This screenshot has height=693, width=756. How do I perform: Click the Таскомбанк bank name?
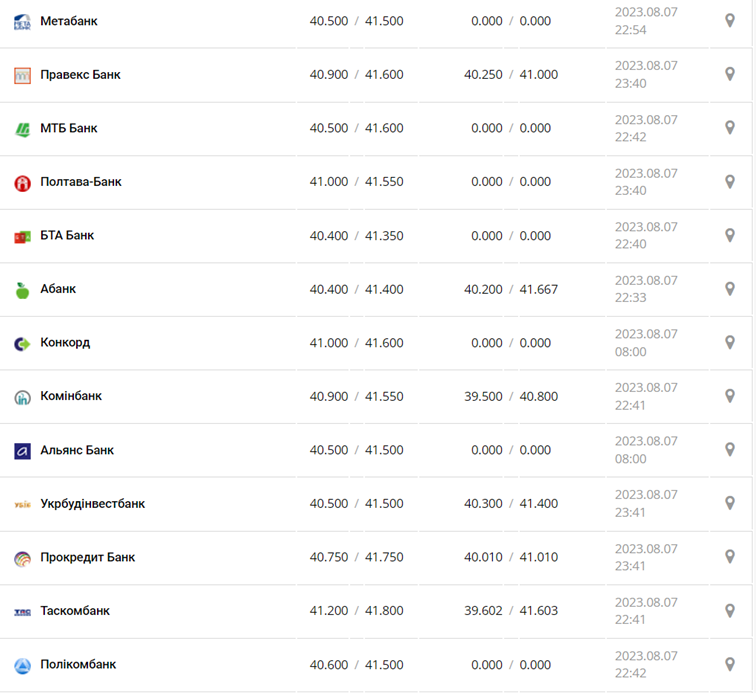coord(75,611)
